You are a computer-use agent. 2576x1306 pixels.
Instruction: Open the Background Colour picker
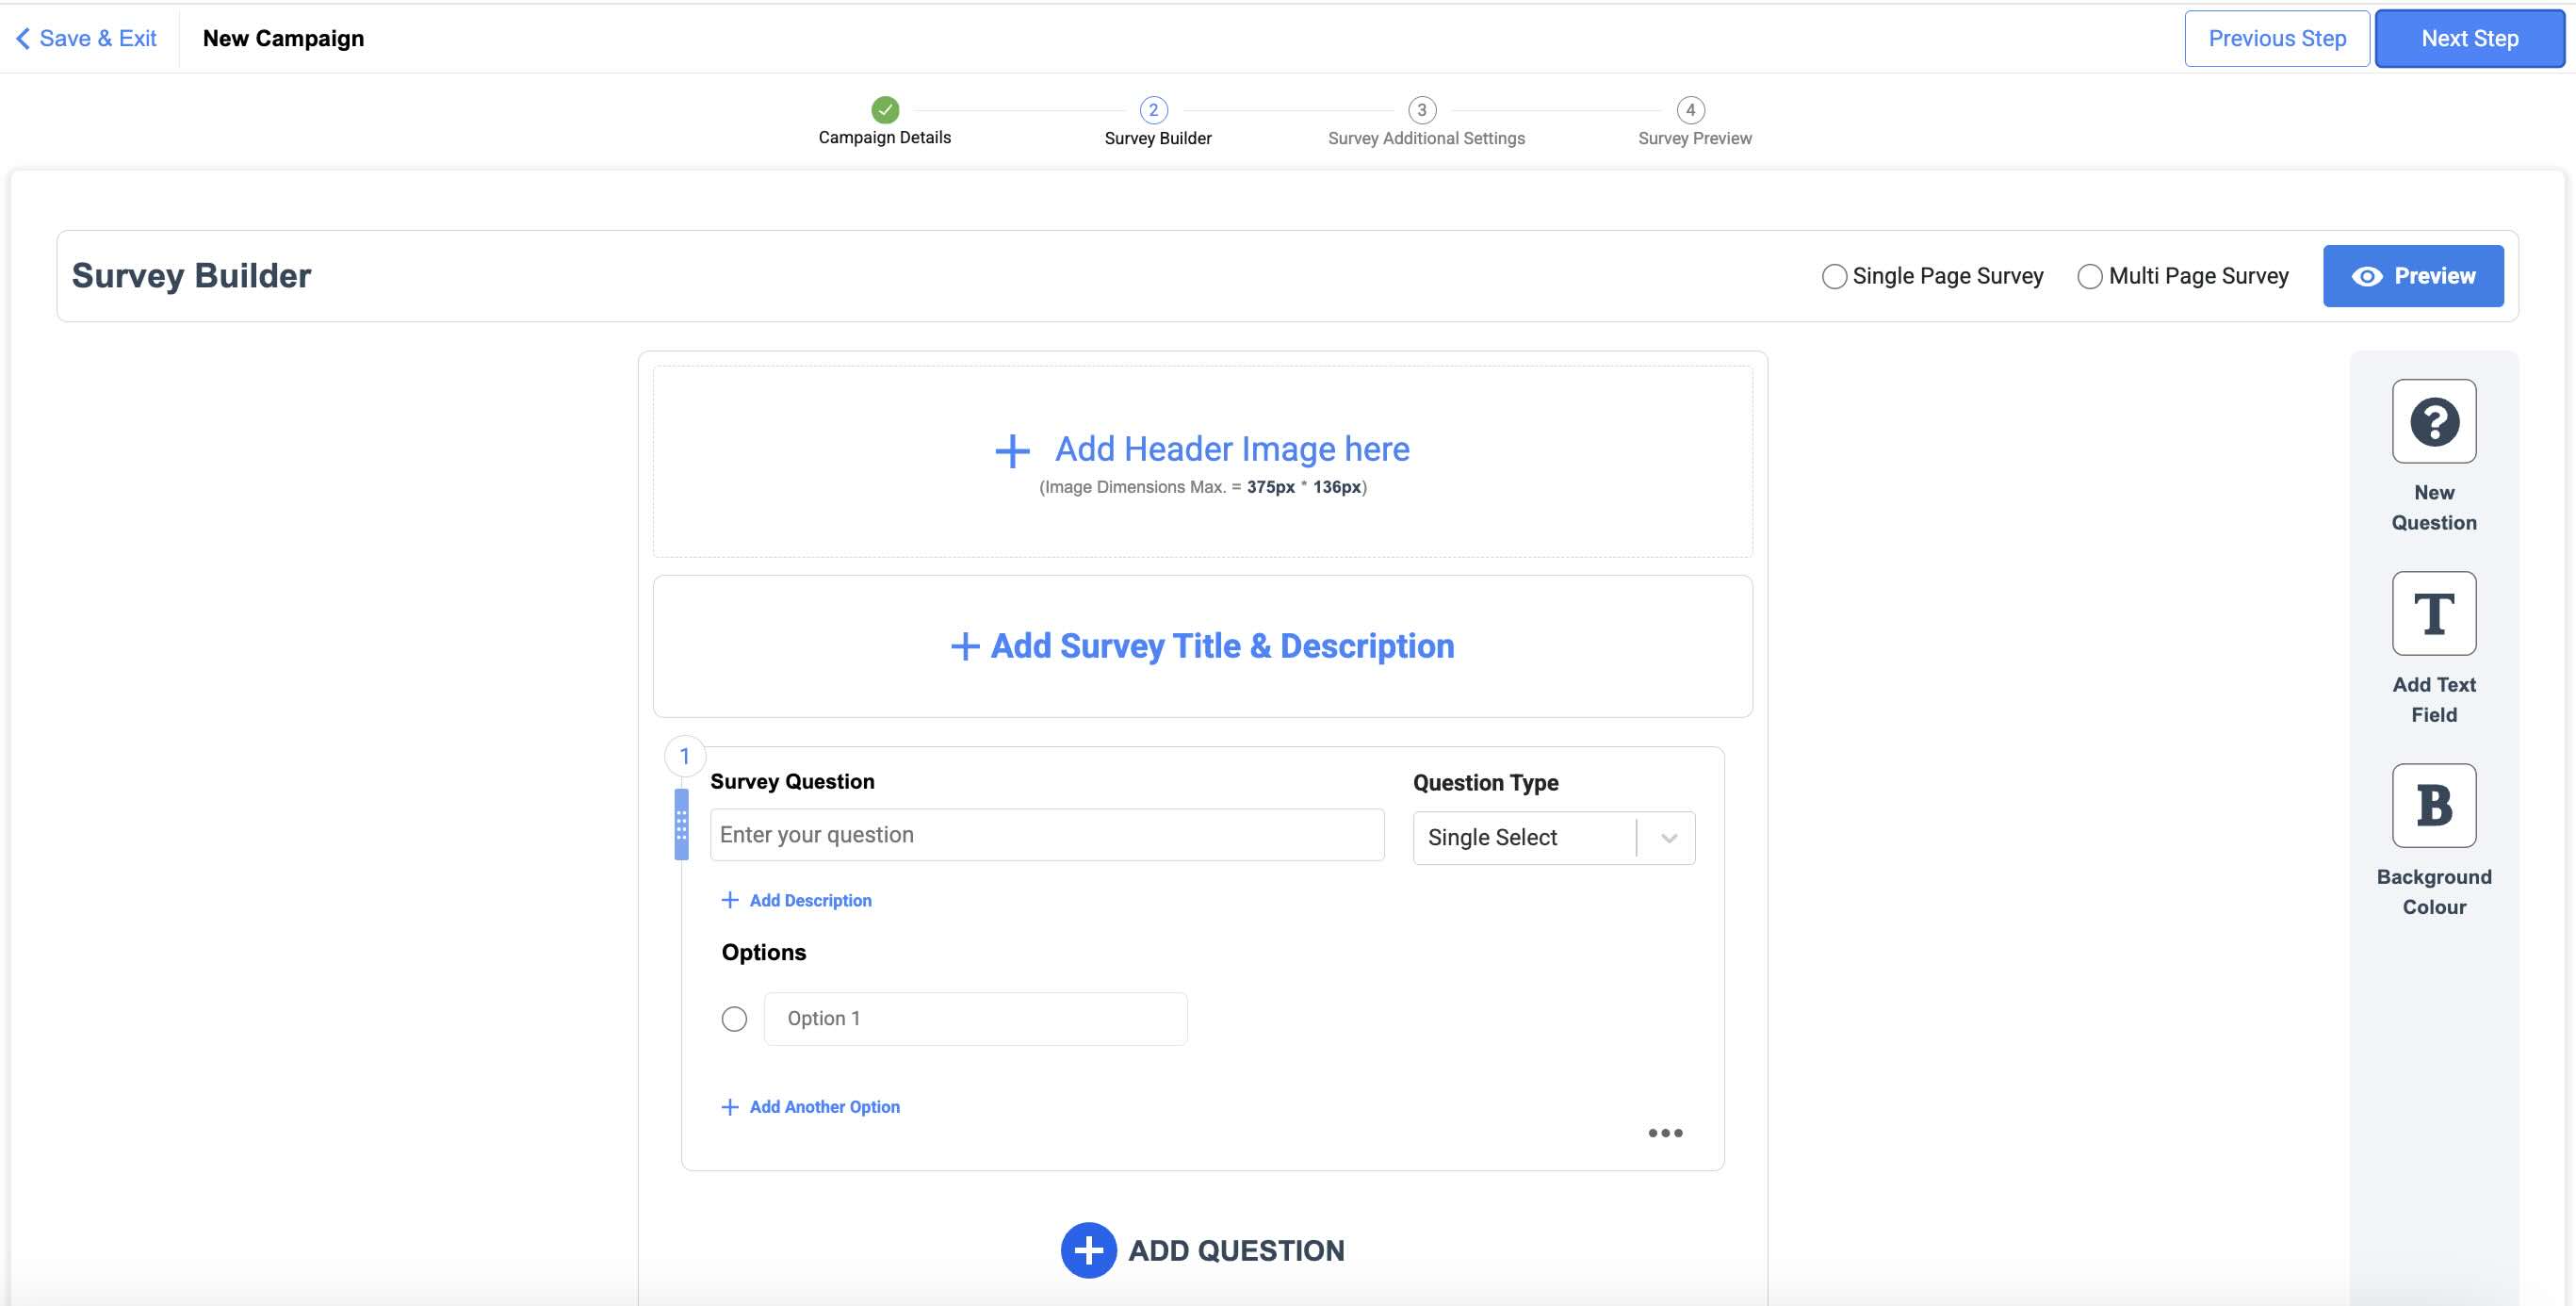tap(2433, 805)
